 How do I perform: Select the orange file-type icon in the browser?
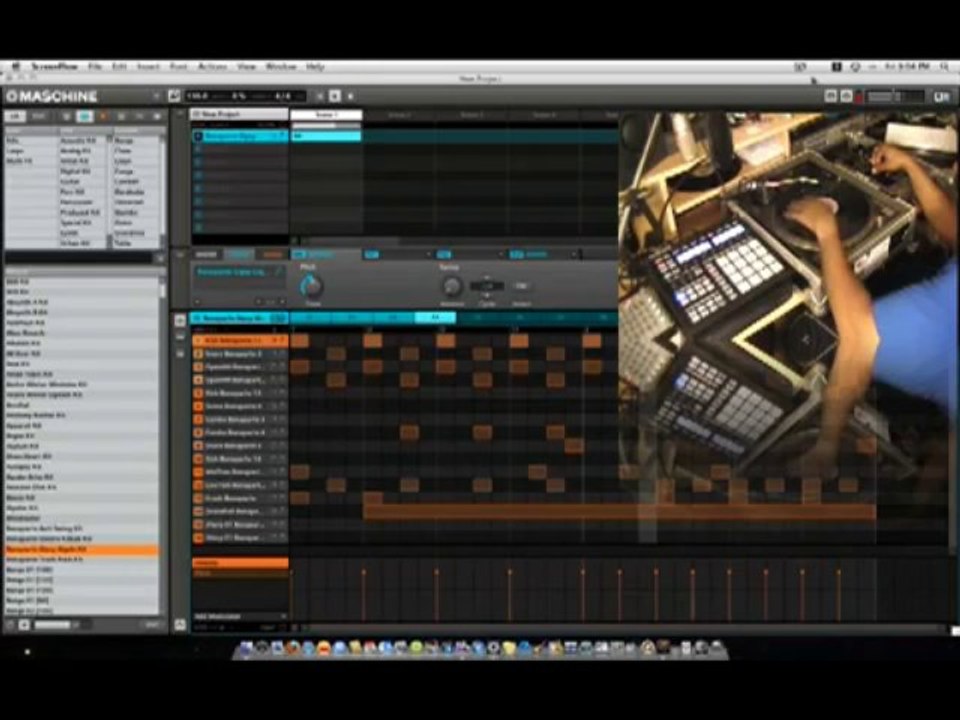point(103,116)
